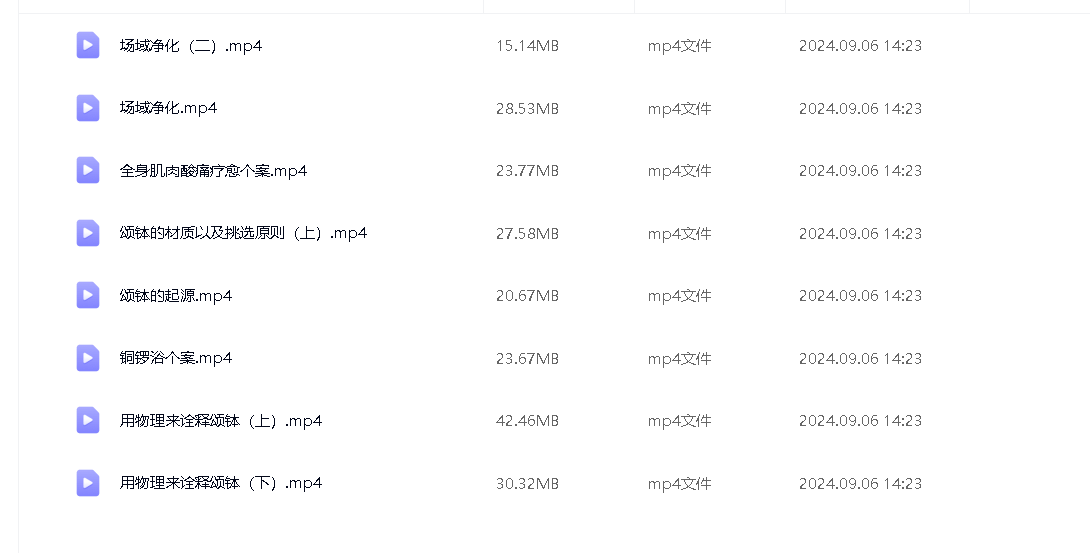
Task: Click the video icon for 全身肌肉酸痛疗愈个案.mp4
Action: [88, 170]
